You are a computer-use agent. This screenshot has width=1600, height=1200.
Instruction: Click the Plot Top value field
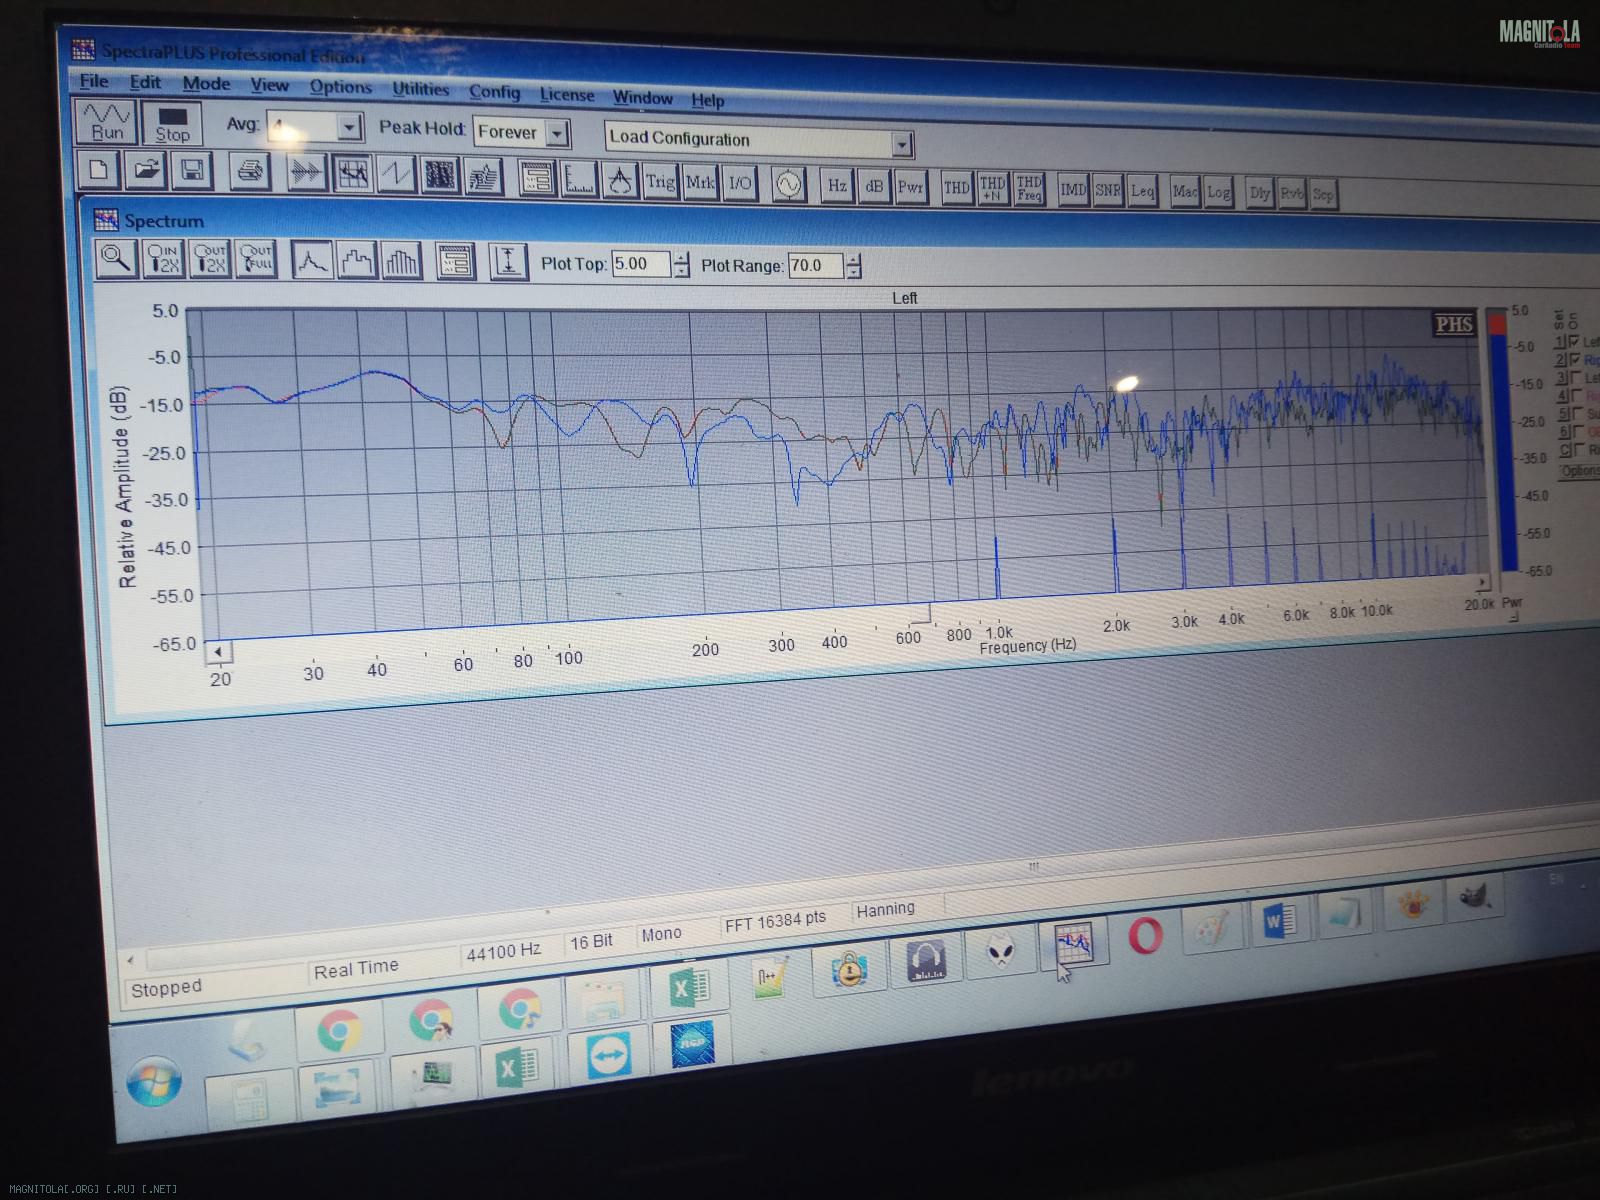[640, 265]
